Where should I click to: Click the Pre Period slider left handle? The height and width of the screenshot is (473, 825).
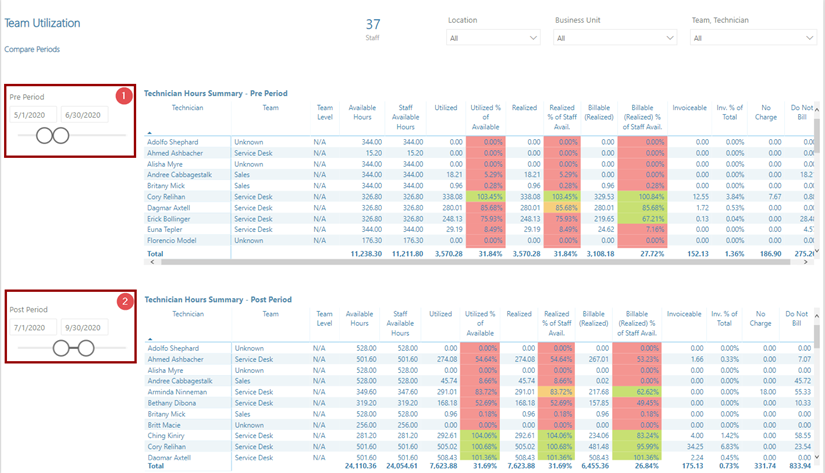44,136
